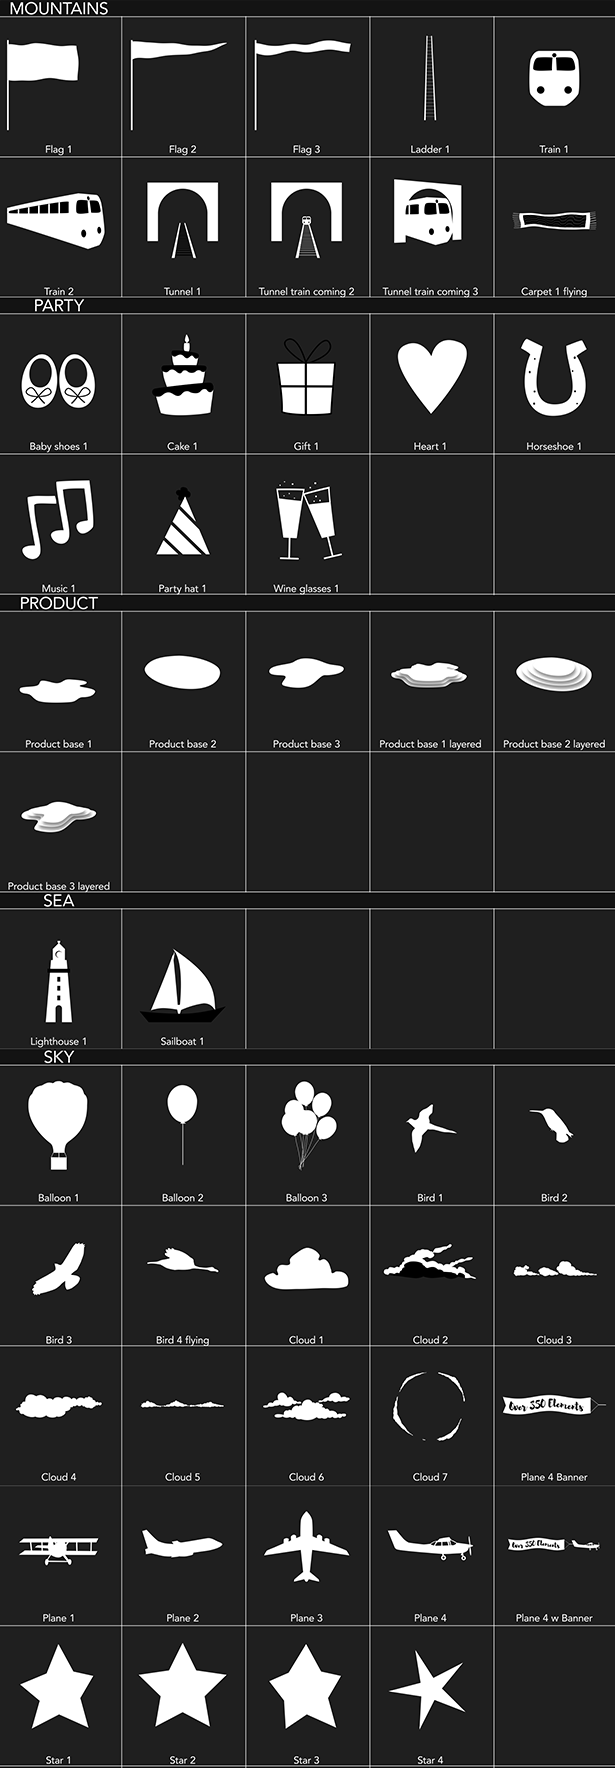615x1768 pixels.
Task: Click the SKY category header
Action: click(x=59, y=1056)
